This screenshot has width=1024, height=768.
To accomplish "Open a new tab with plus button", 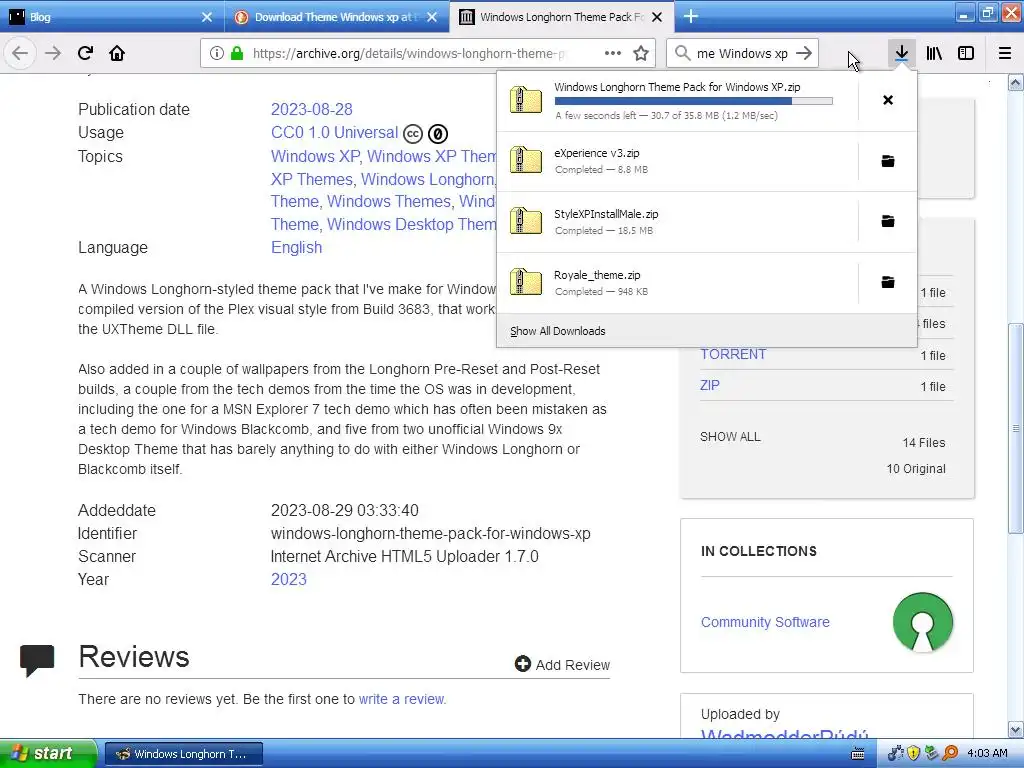I will pyautogui.click(x=690, y=17).
